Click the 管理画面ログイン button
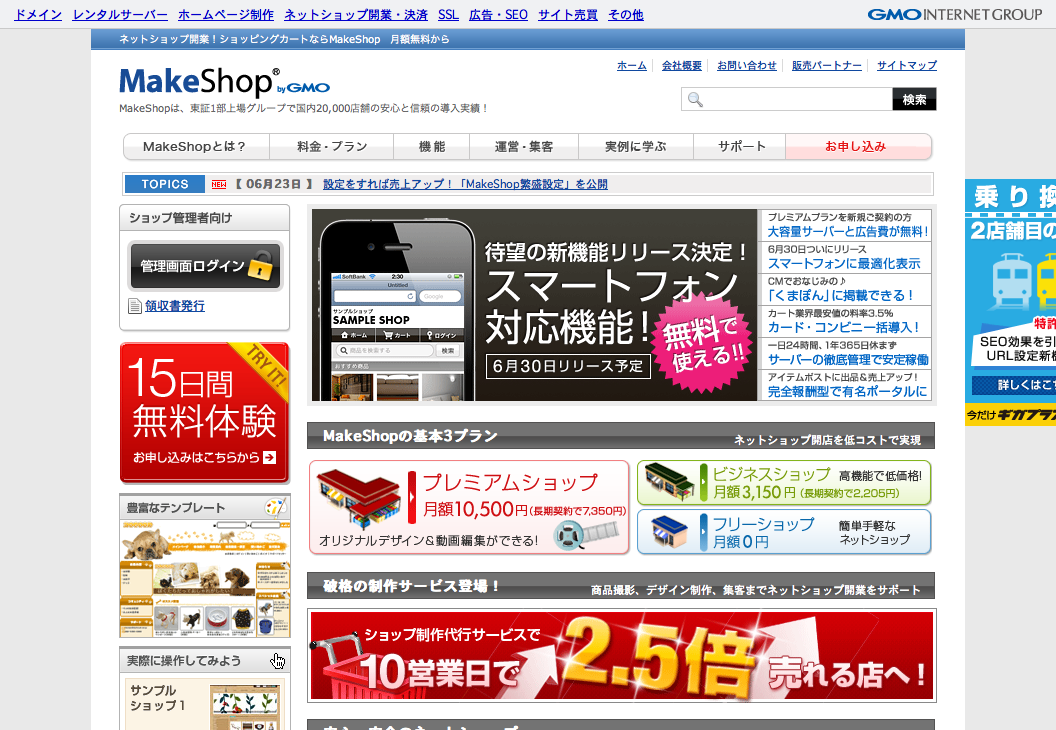This screenshot has height=730, width=1056. click(x=205, y=266)
